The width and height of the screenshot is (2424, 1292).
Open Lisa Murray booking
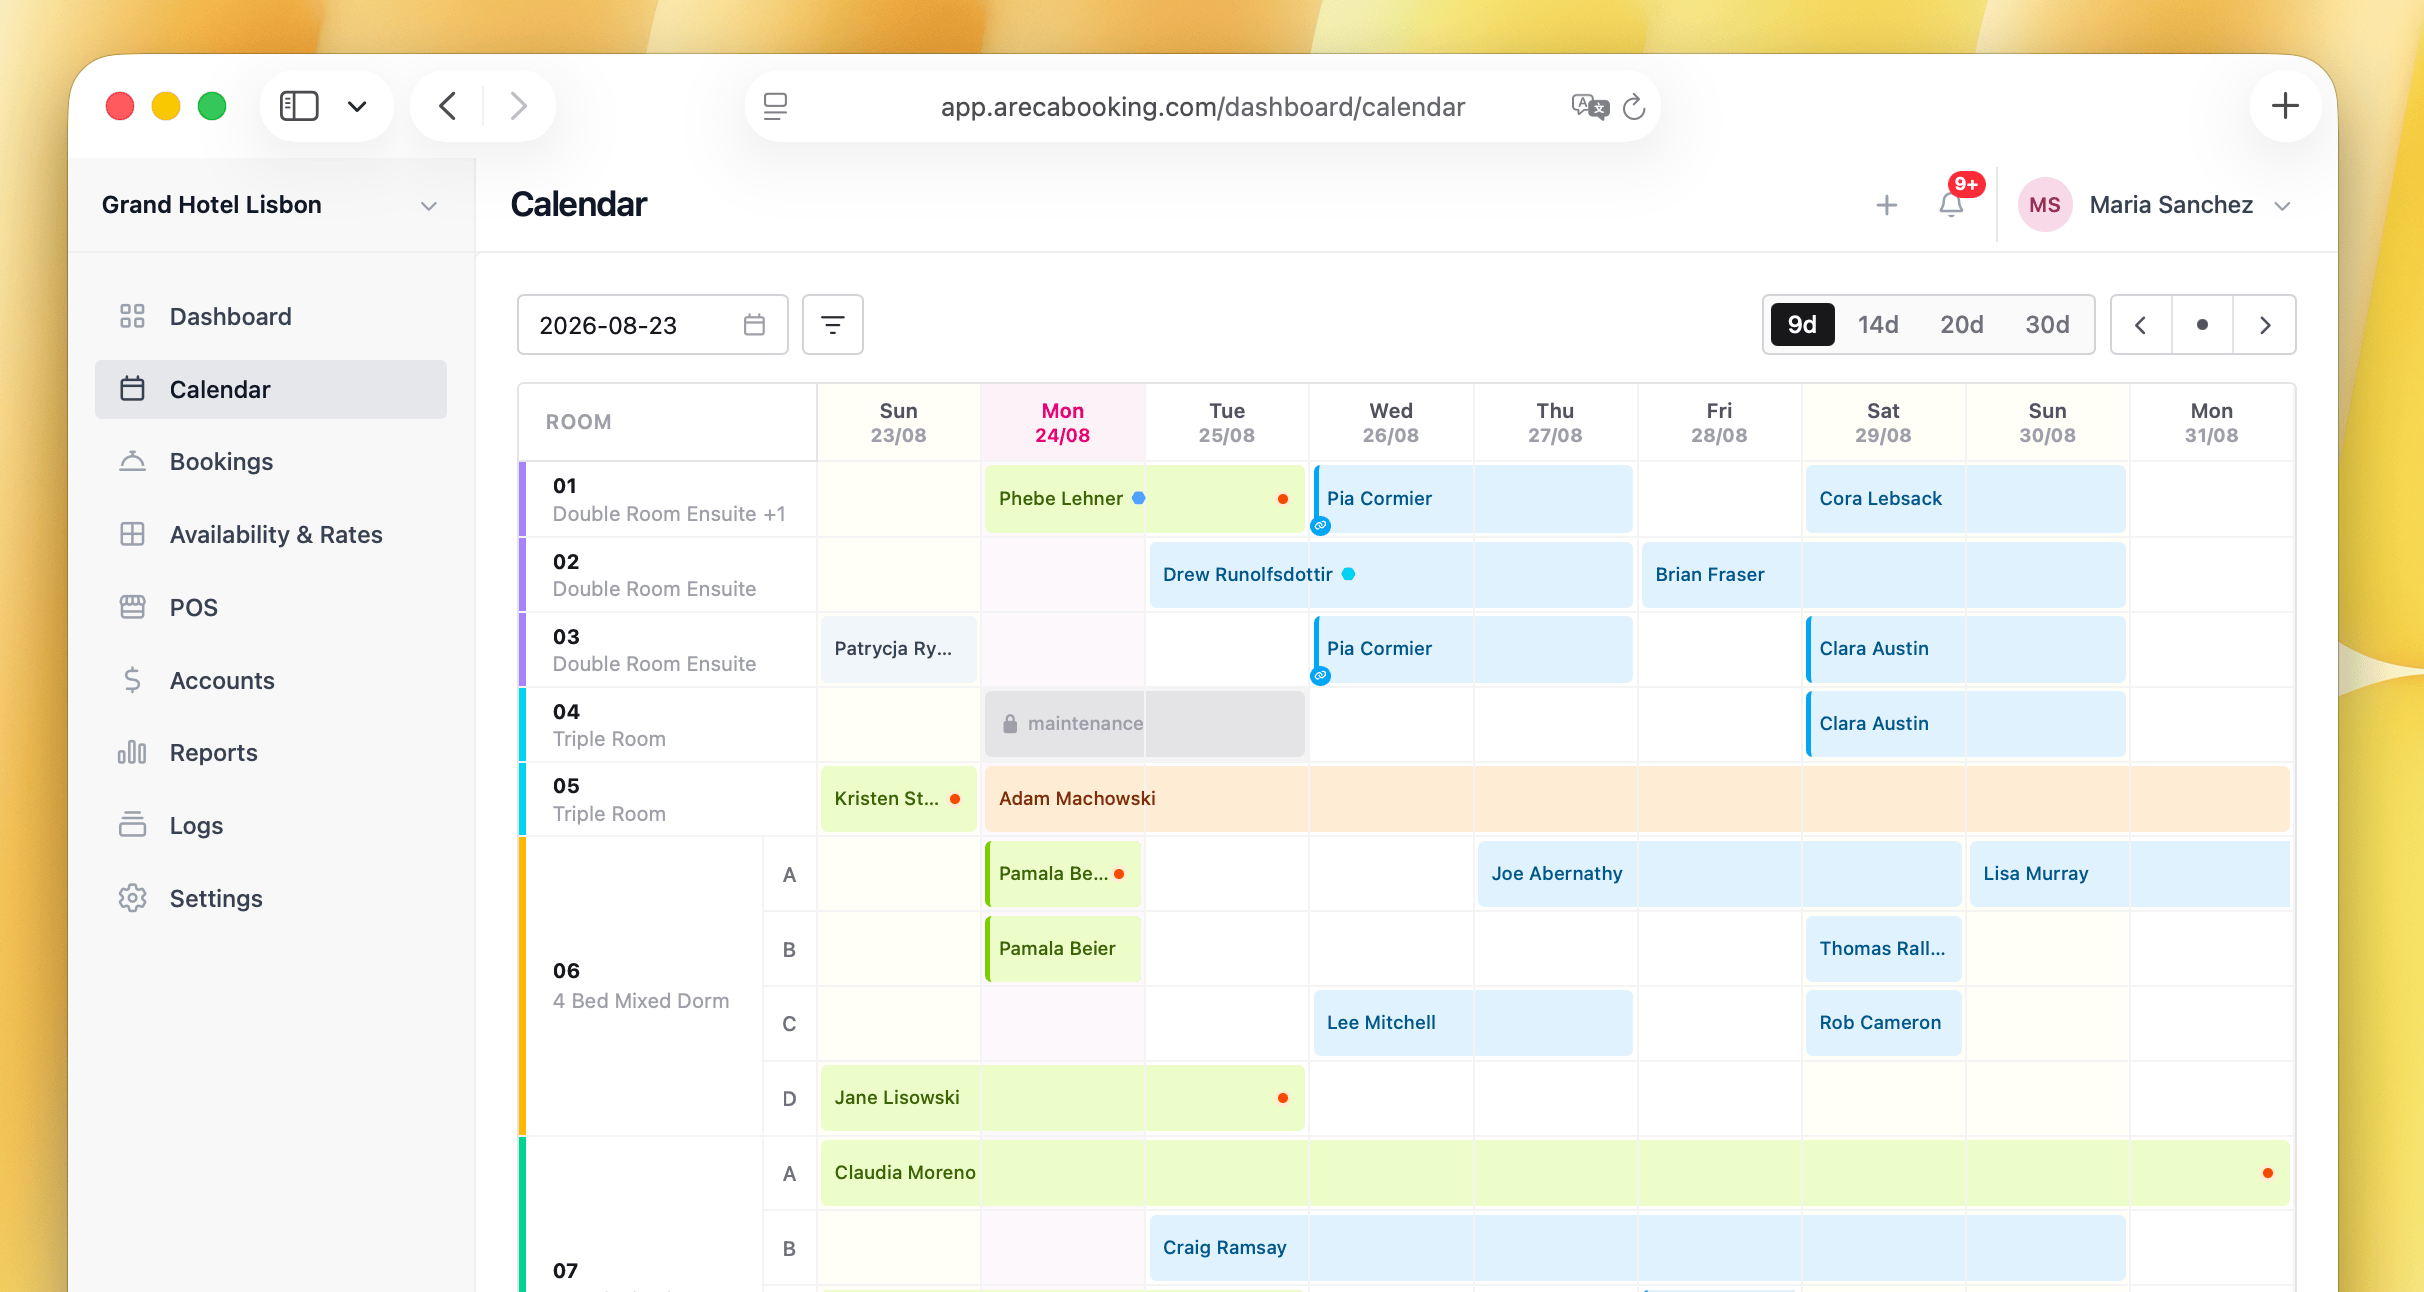click(2130, 874)
